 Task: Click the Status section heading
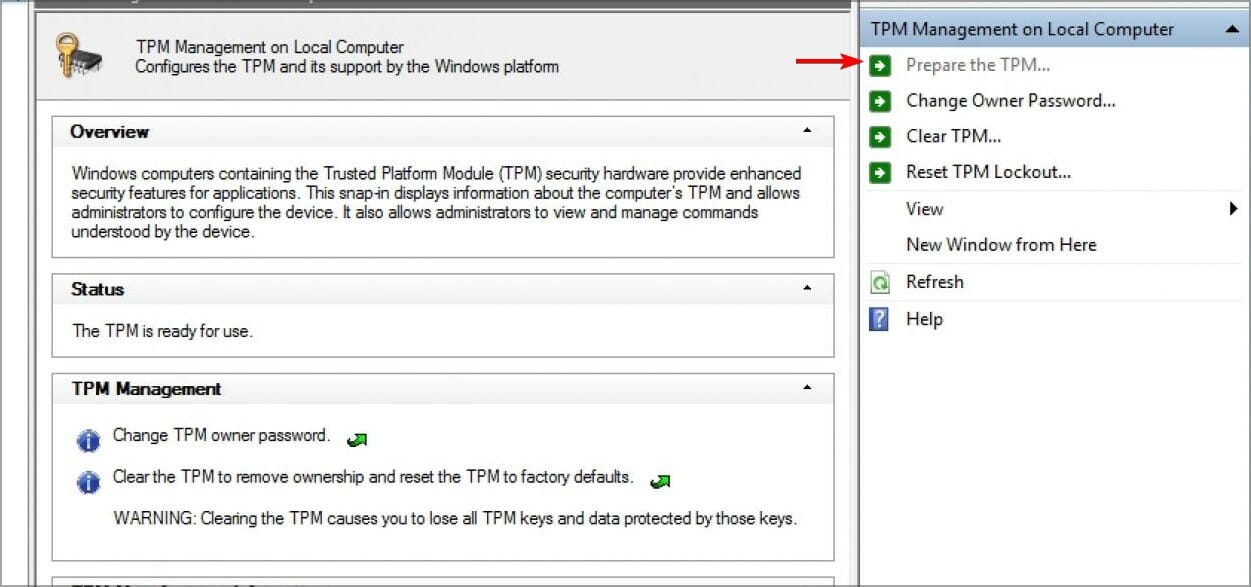98,289
